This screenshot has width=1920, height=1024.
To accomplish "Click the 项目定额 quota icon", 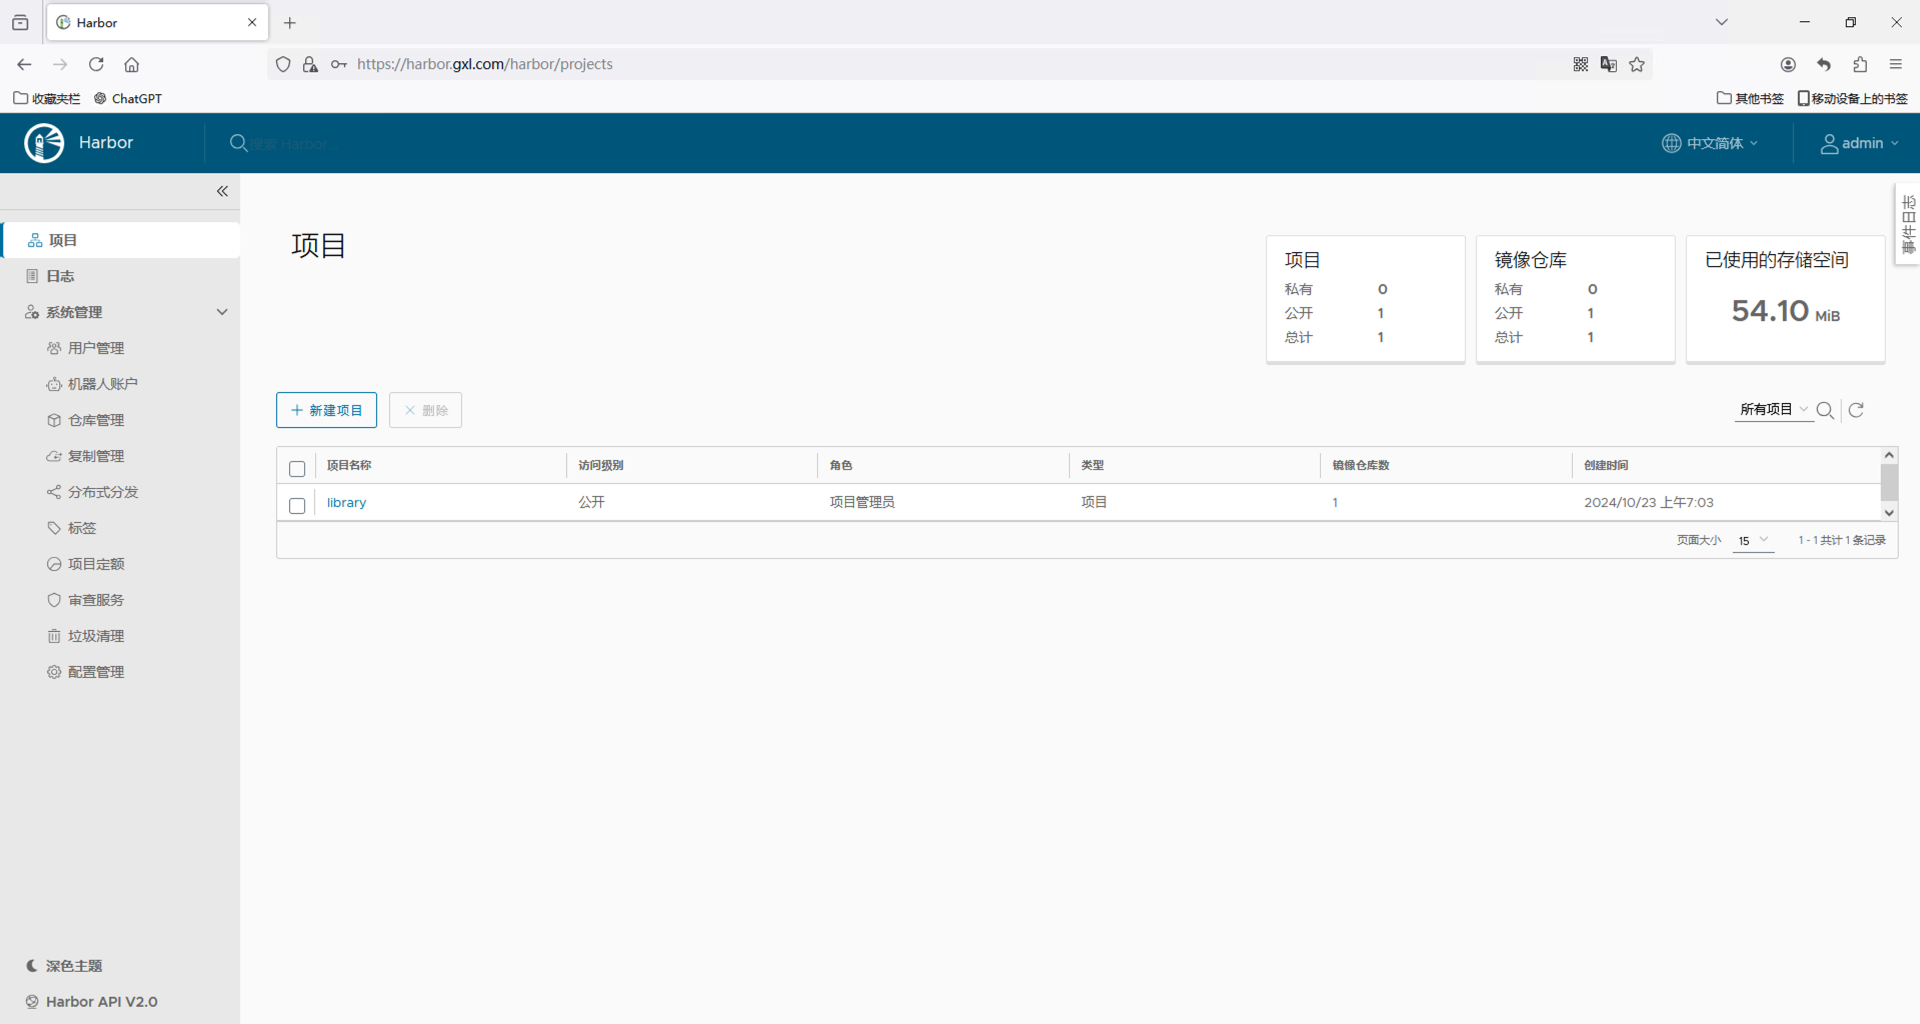I will click(x=54, y=564).
